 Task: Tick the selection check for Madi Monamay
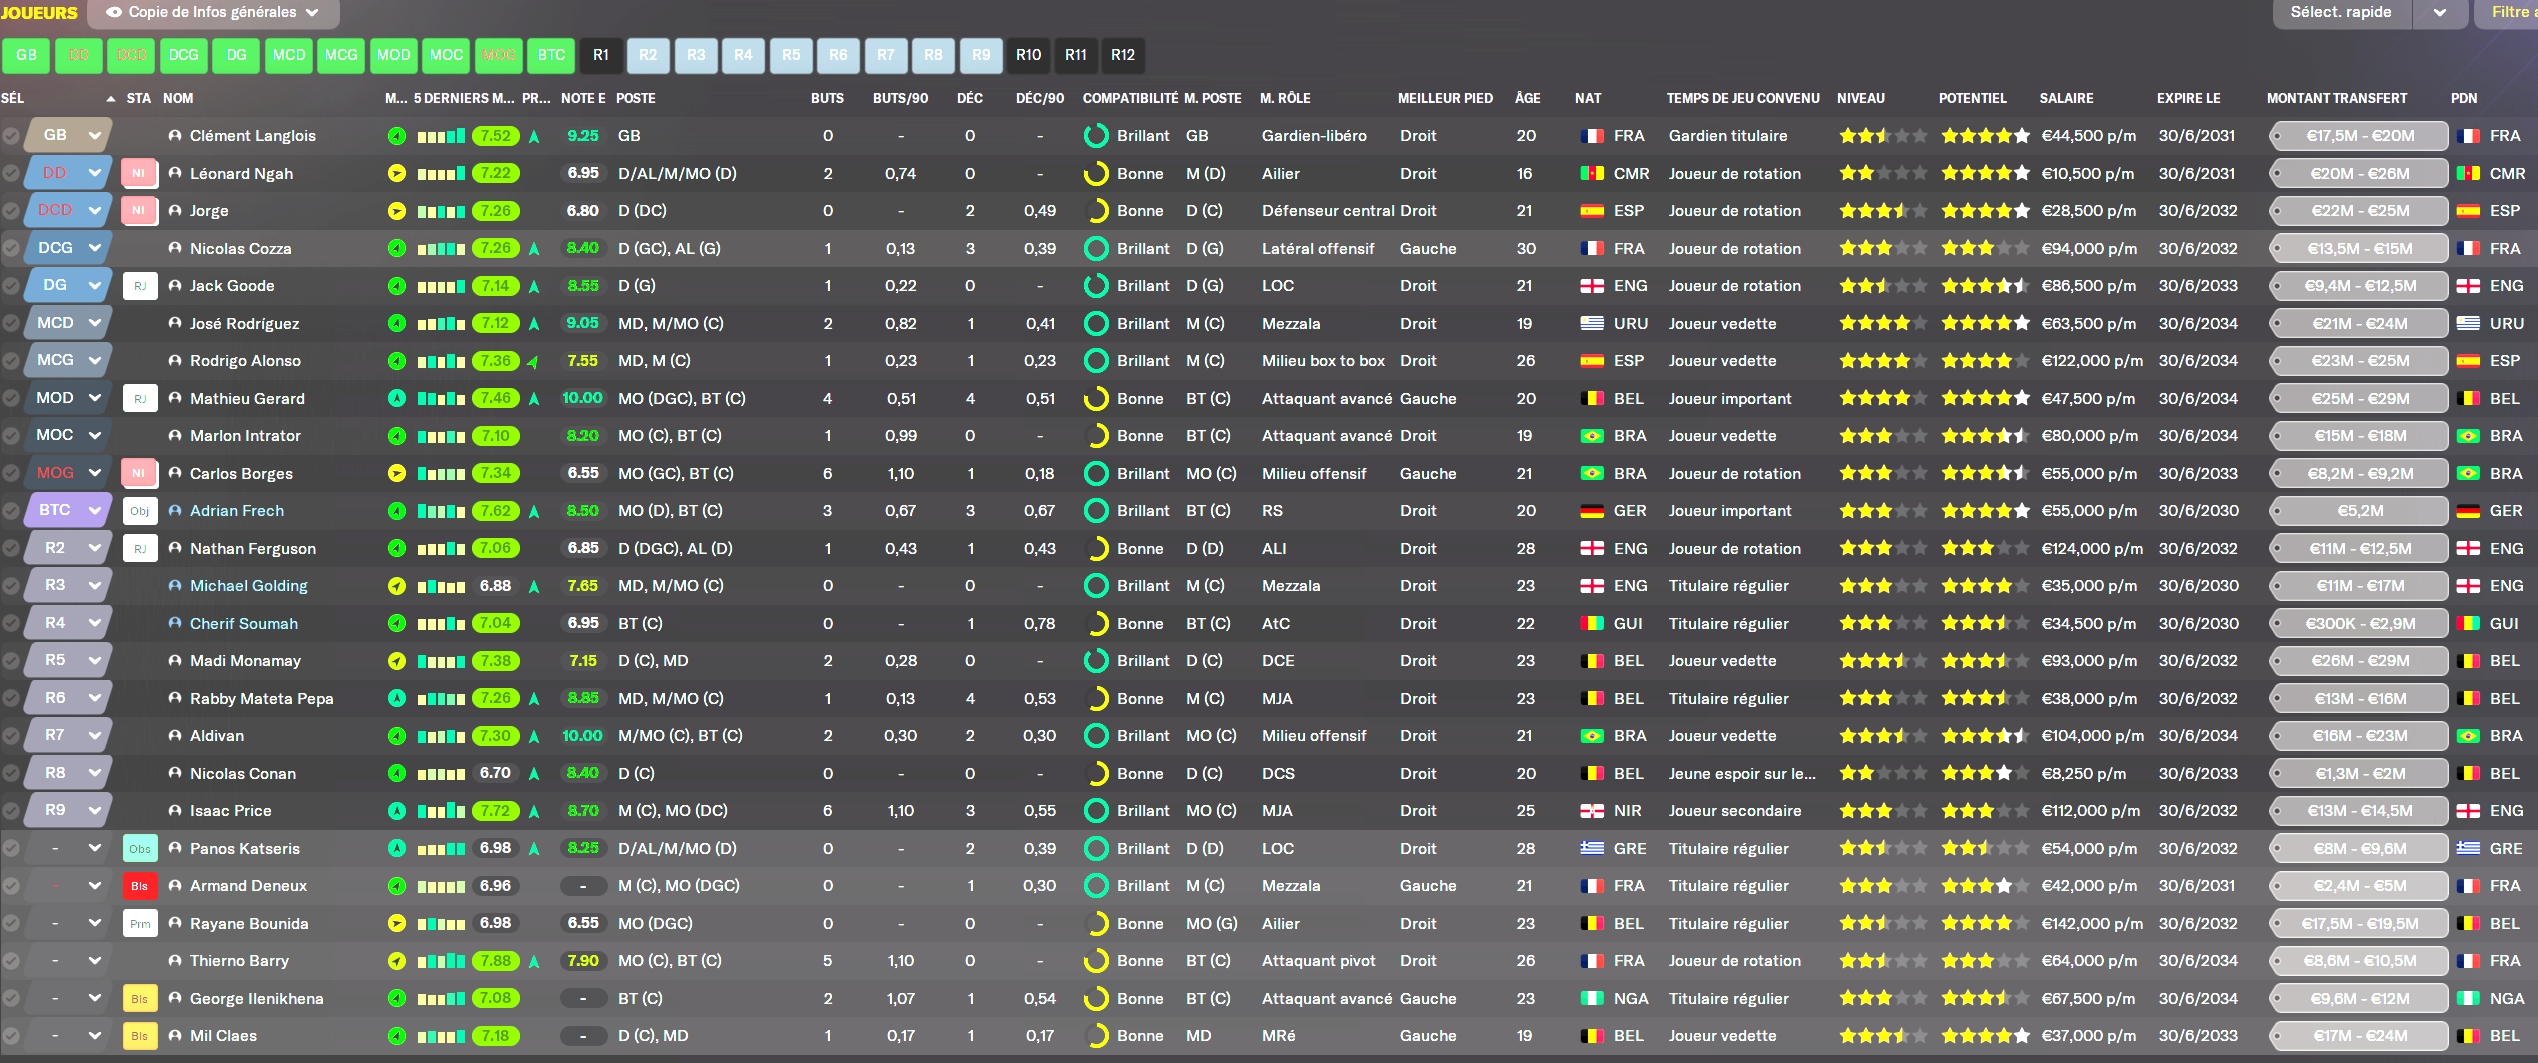click(x=11, y=661)
